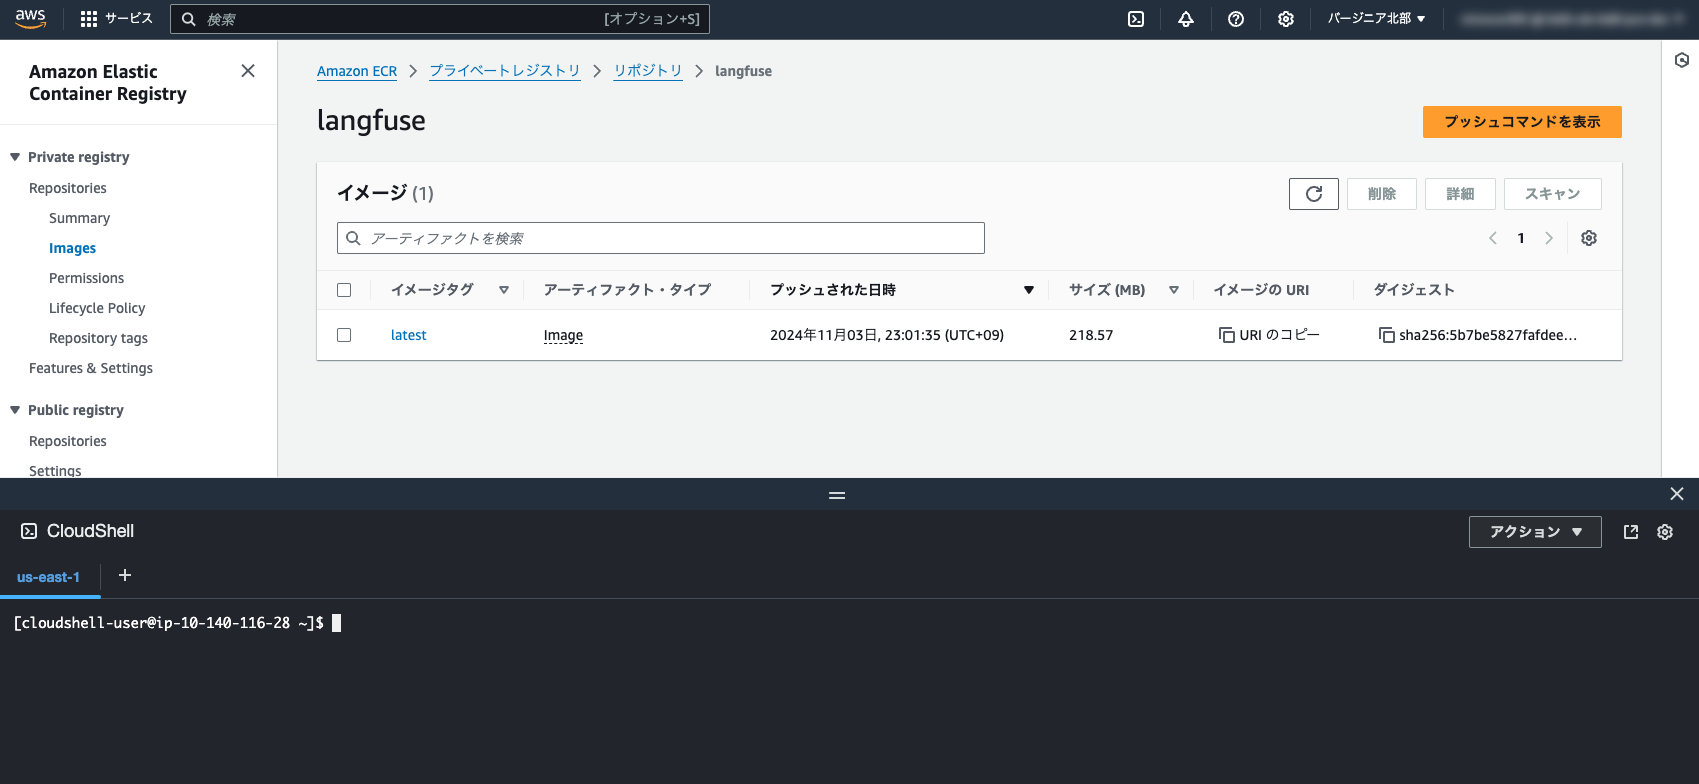
Task: Open the CloudShell settings gear
Action: pyautogui.click(x=1665, y=532)
